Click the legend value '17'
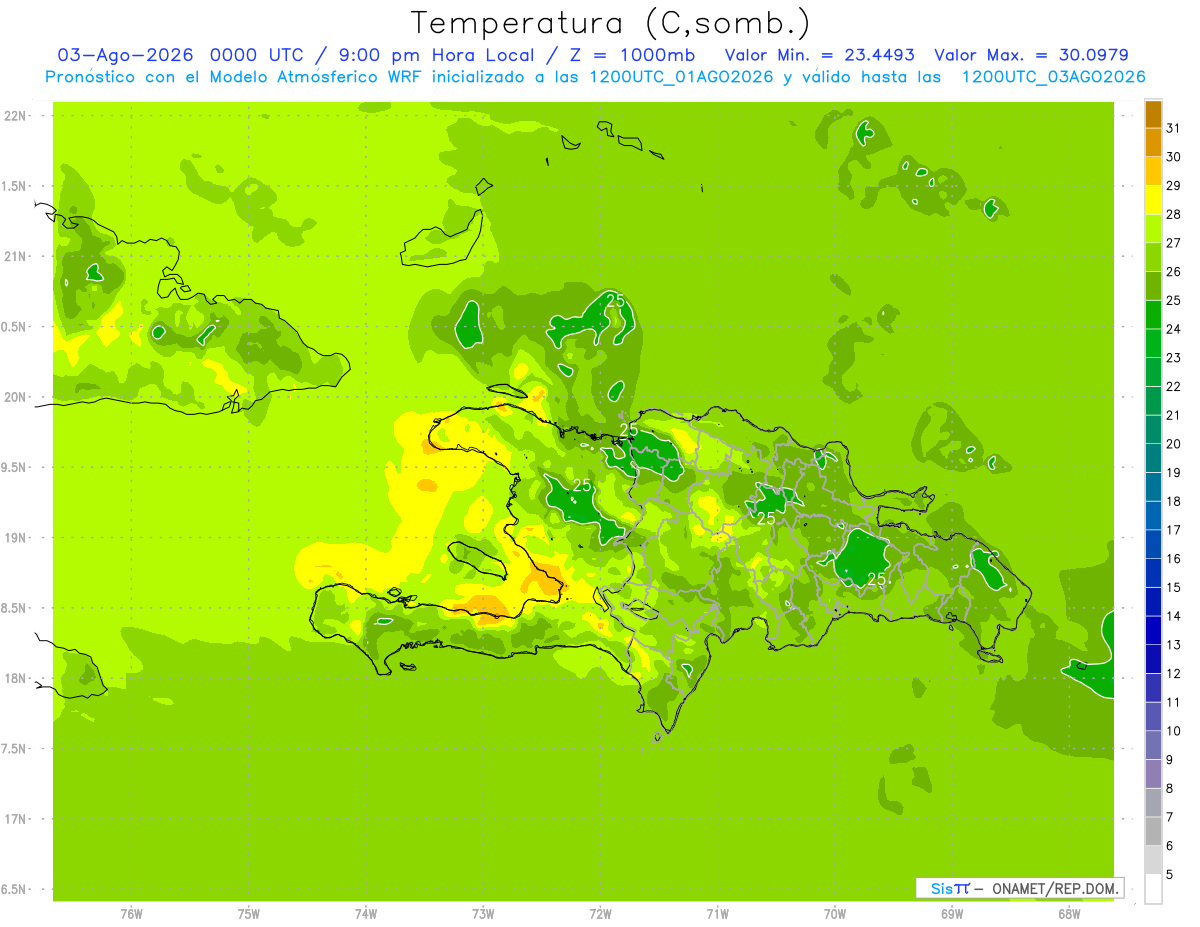Viewport: 1200px width, 927px height. [1174, 530]
